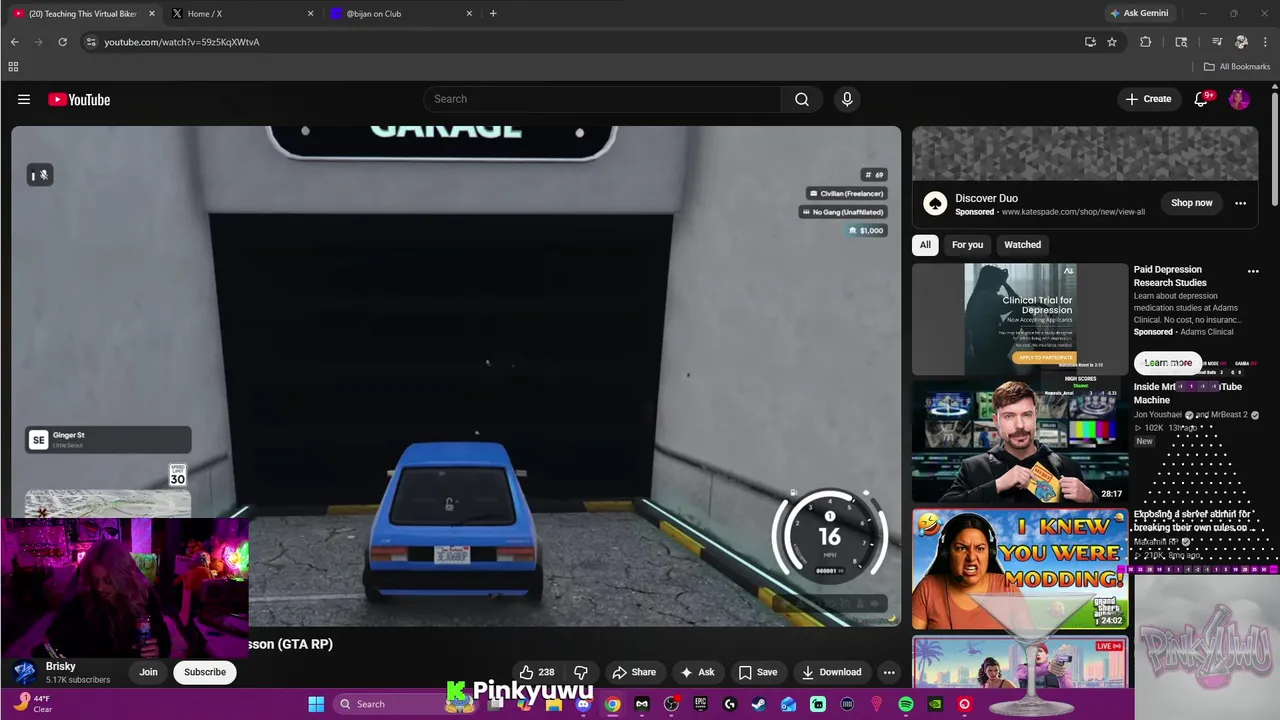Open NVIDIA app from the taskbar

(935, 704)
